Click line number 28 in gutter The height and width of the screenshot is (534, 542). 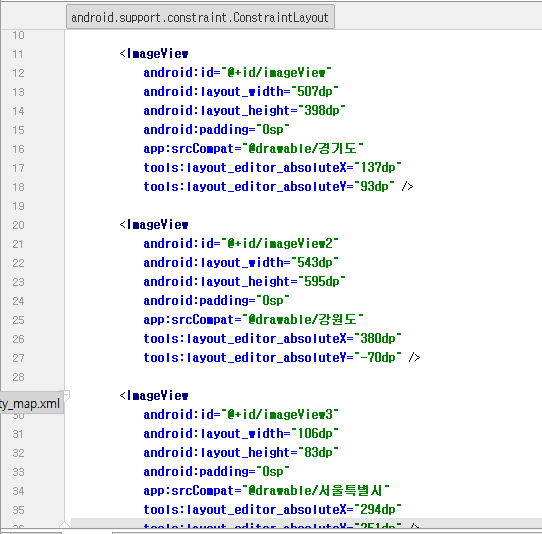point(18,377)
